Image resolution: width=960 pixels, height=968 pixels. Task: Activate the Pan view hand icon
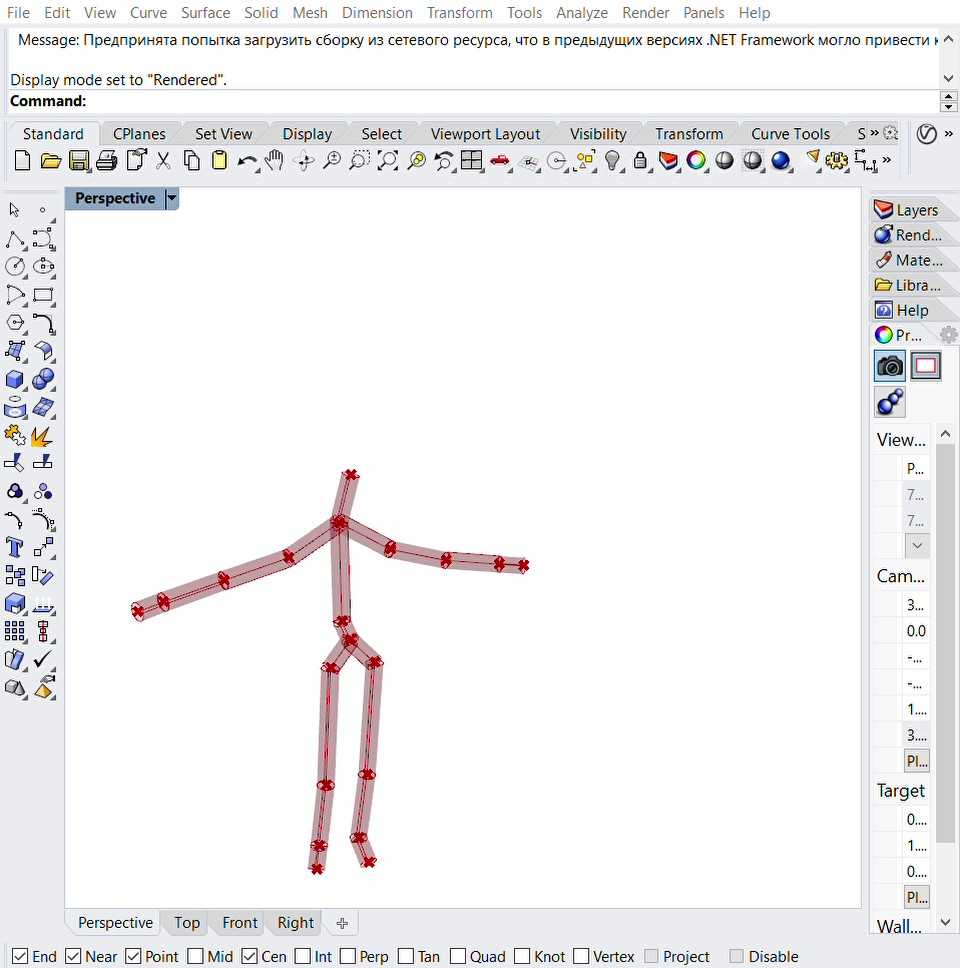[275, 161]
